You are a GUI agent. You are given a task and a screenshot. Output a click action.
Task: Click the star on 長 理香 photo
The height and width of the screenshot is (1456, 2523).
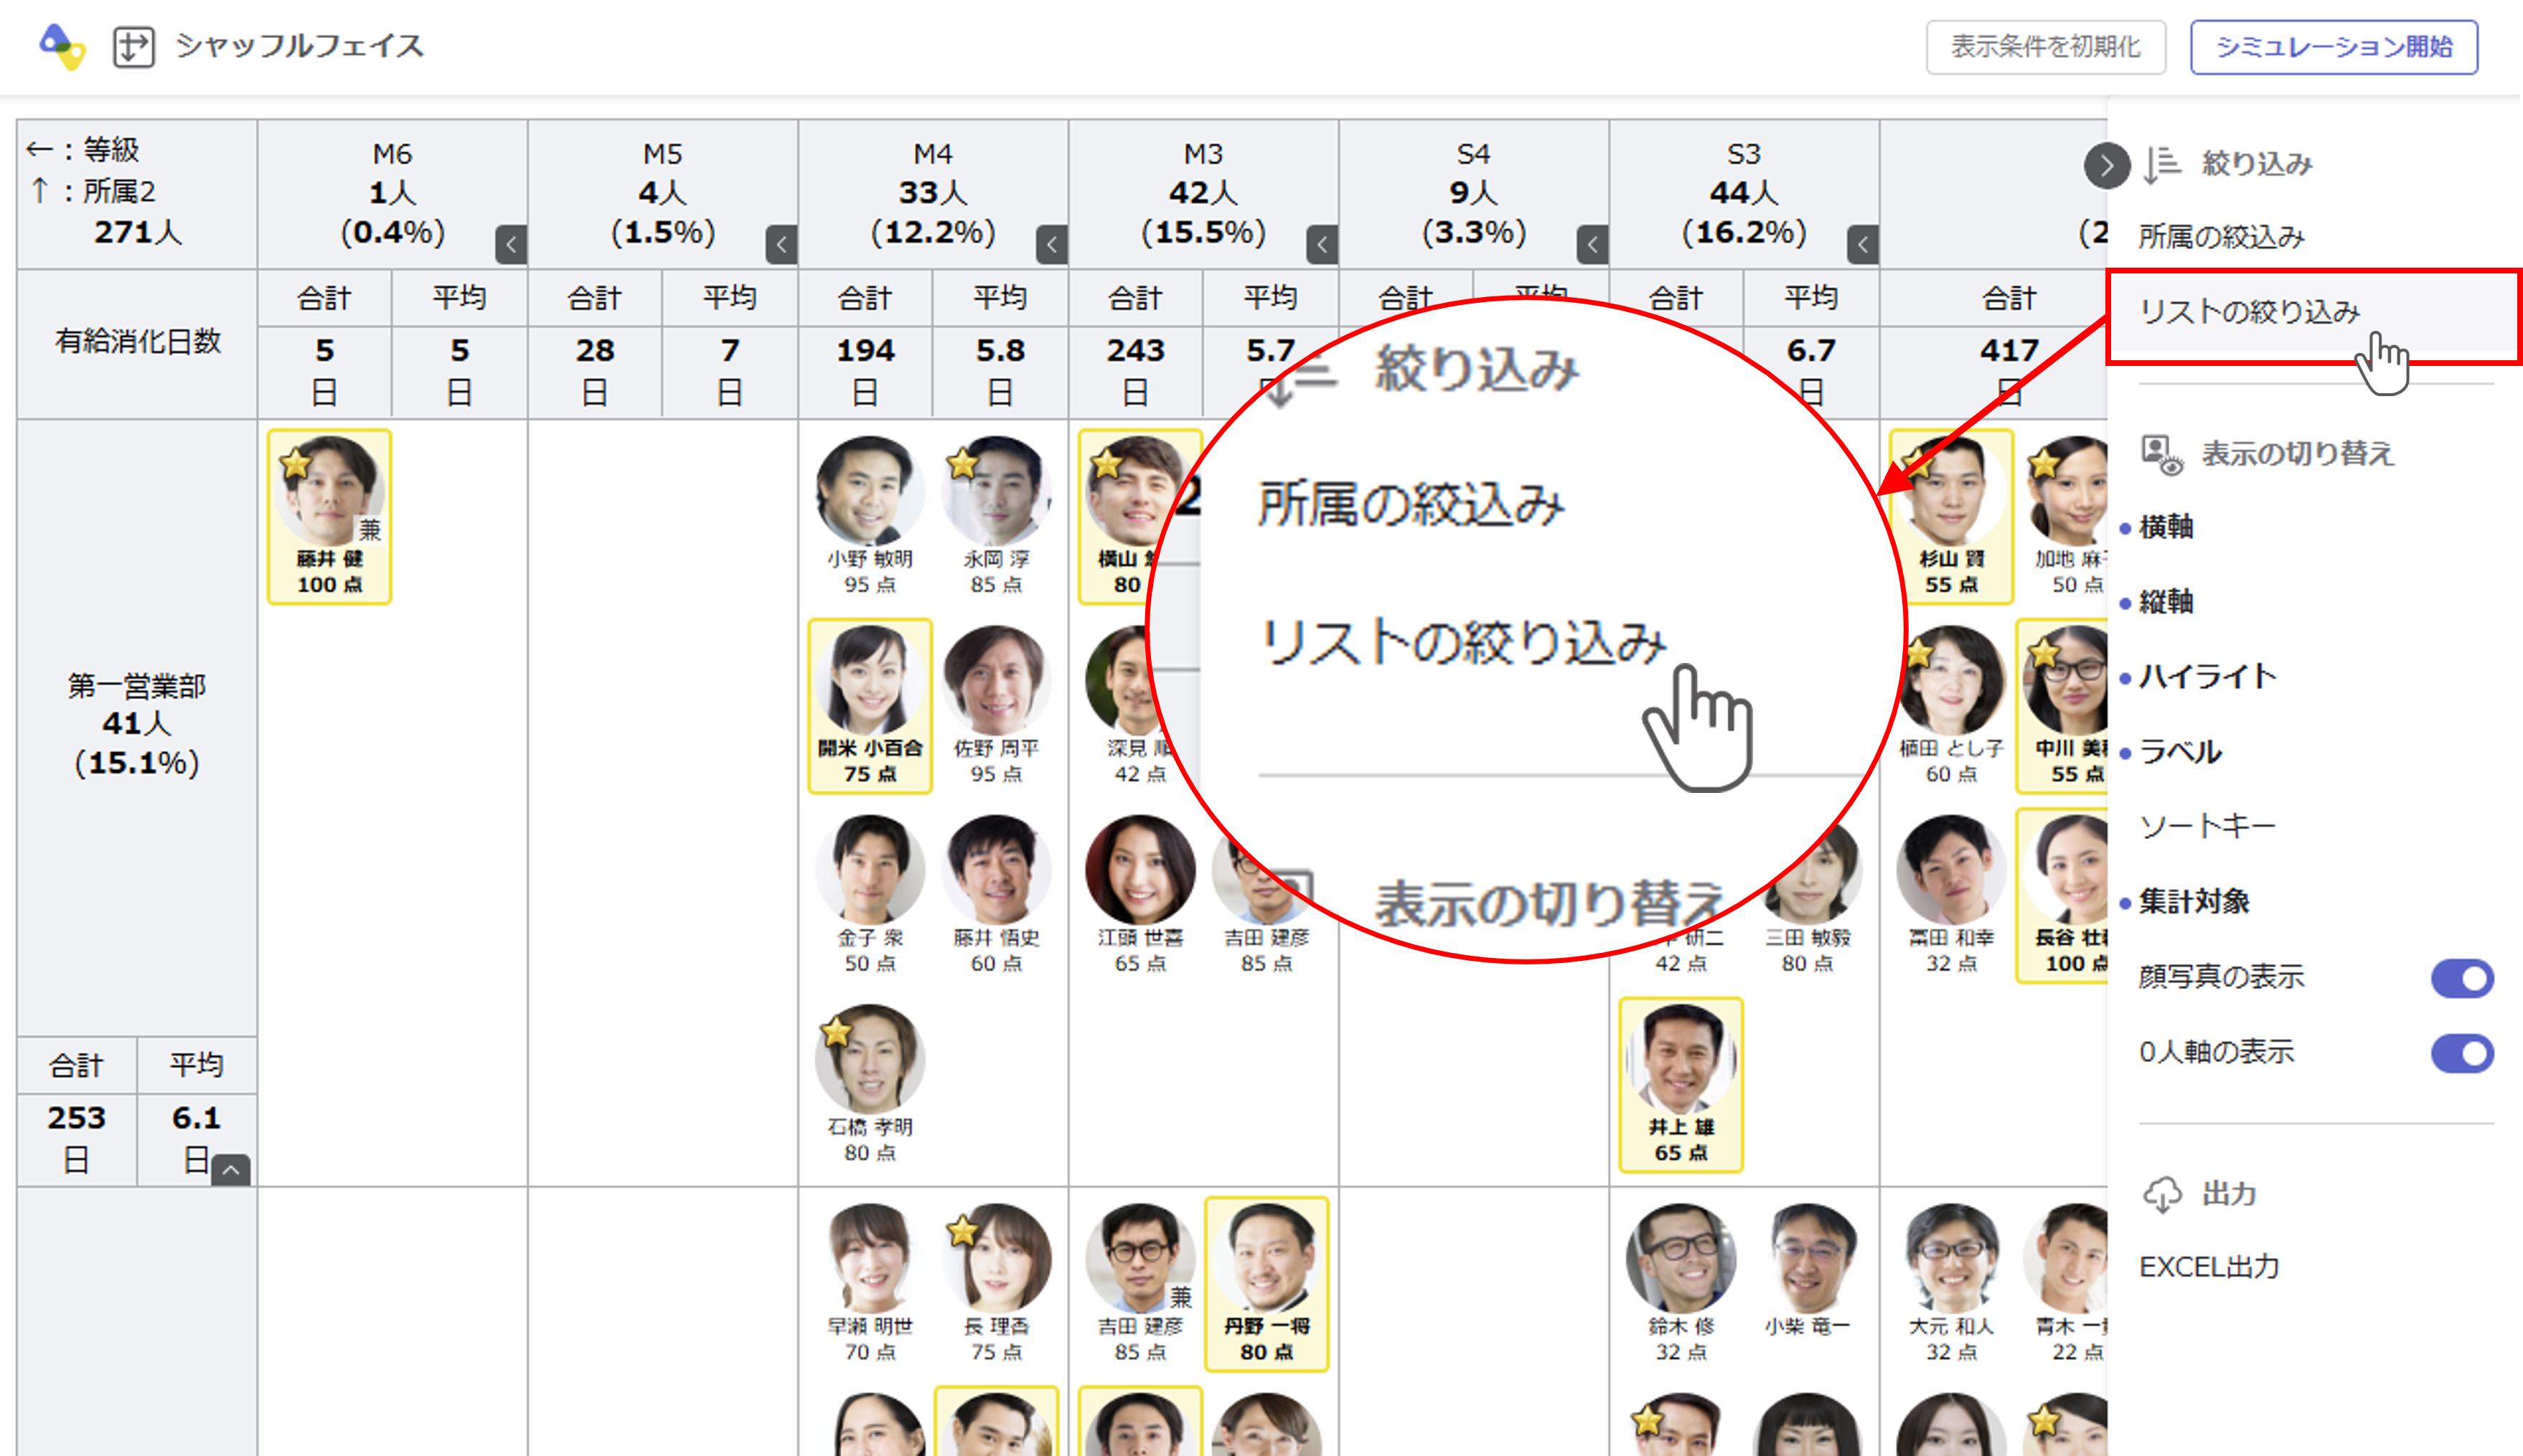(962, 1230)
